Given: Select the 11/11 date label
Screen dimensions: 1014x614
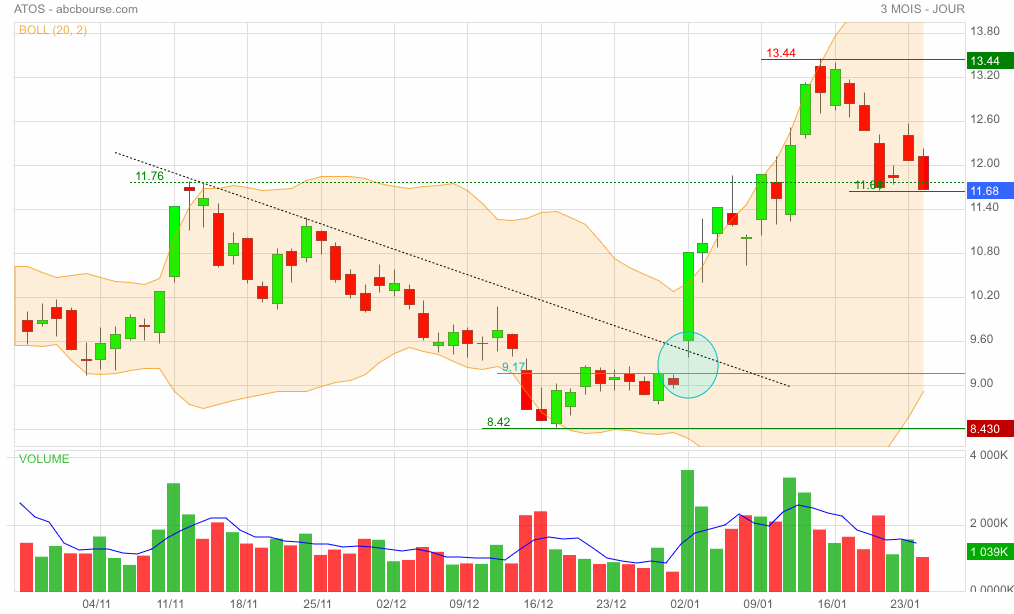Looking at the screenshot, I should (170, 604).
